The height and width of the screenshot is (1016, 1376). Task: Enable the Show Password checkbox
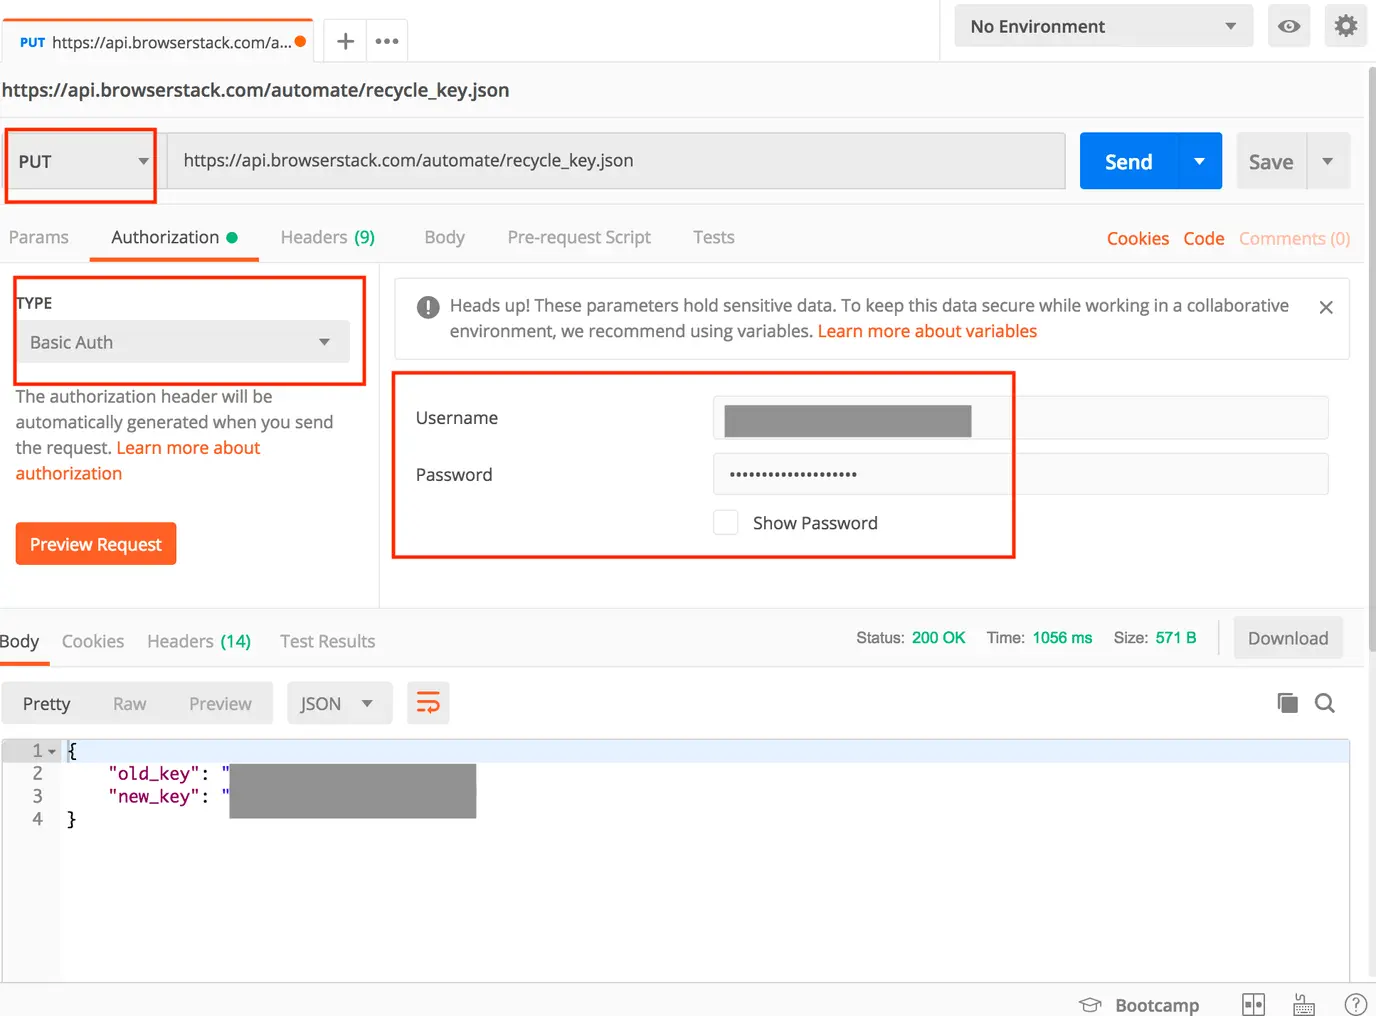coord(726,522)
